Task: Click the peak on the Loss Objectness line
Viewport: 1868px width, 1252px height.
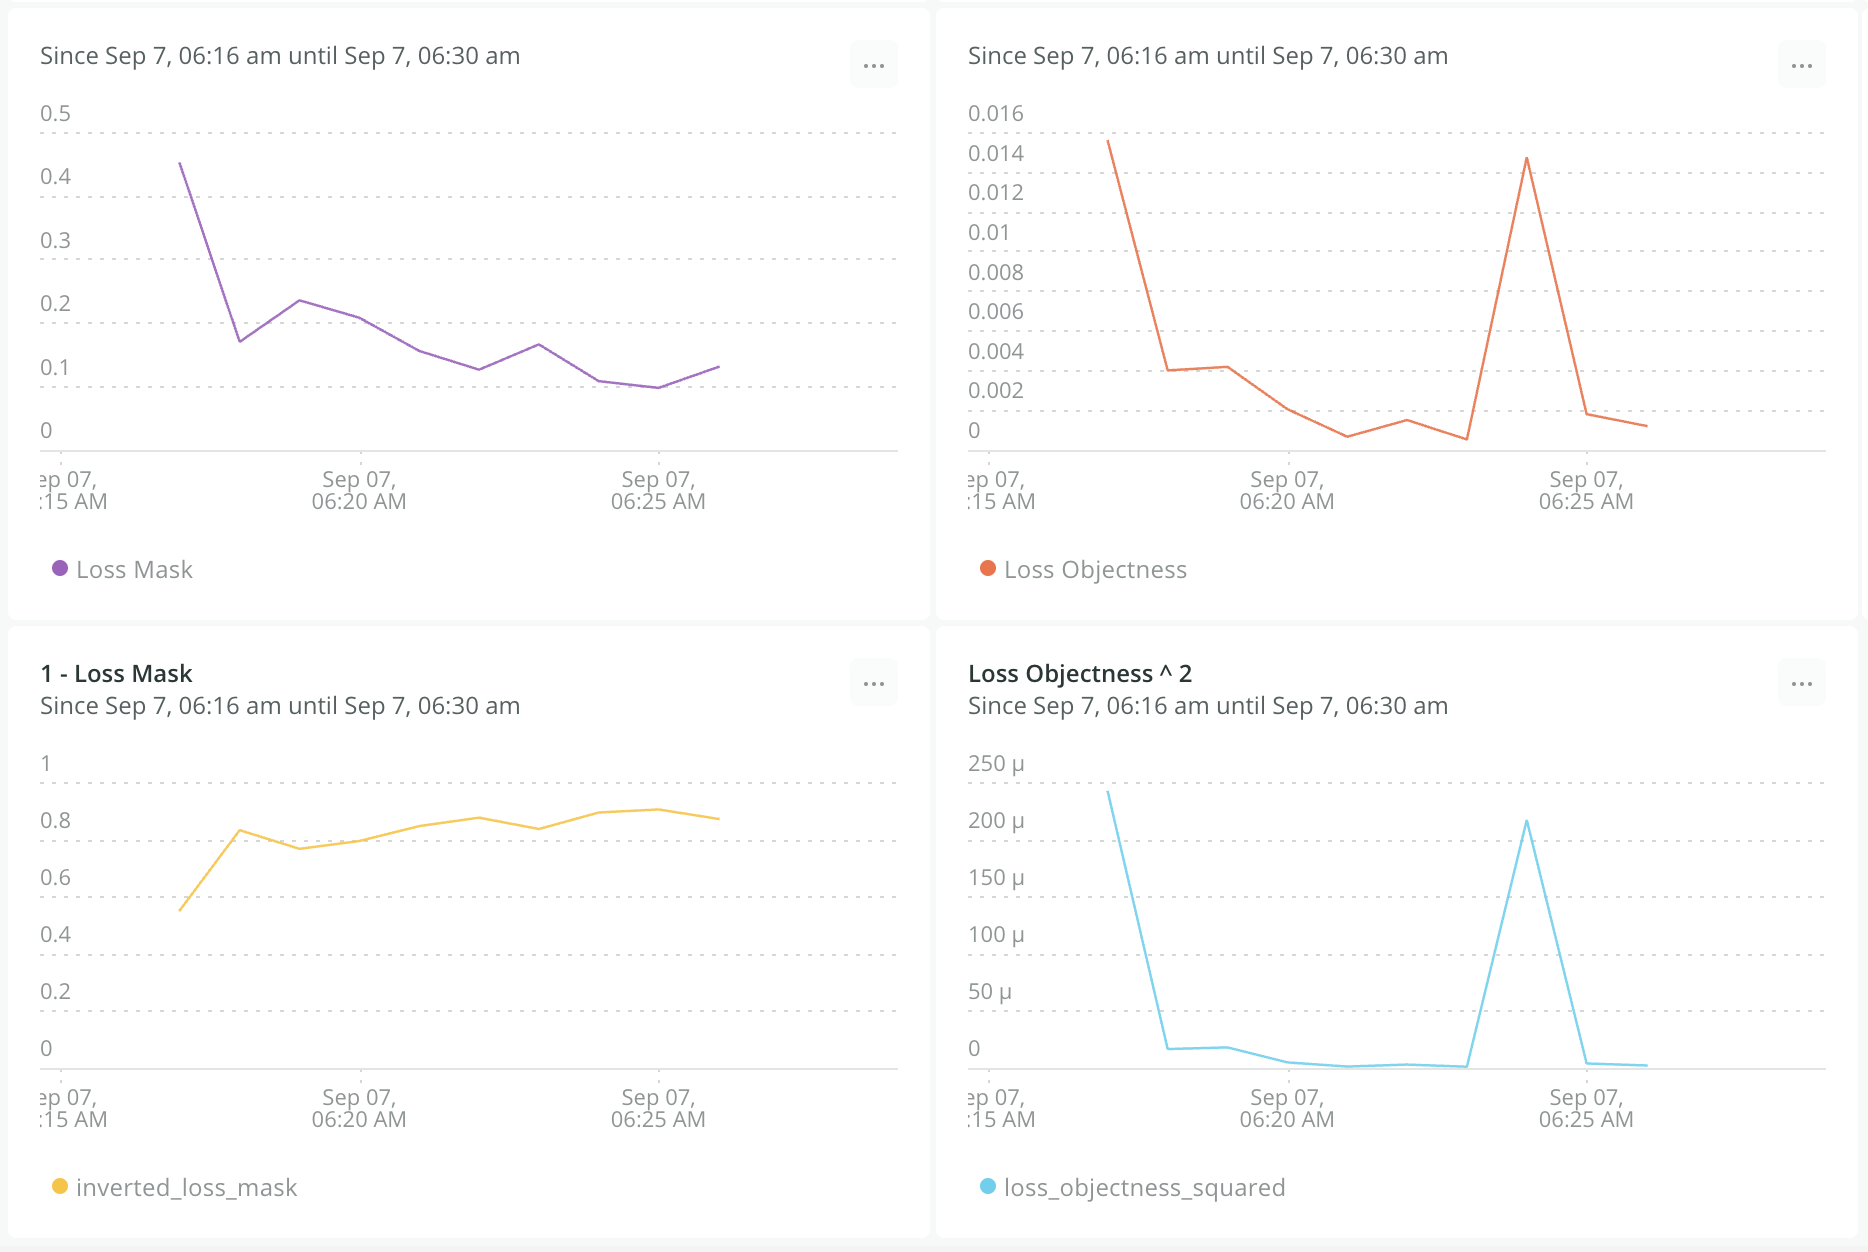Action: [1526, 158]
